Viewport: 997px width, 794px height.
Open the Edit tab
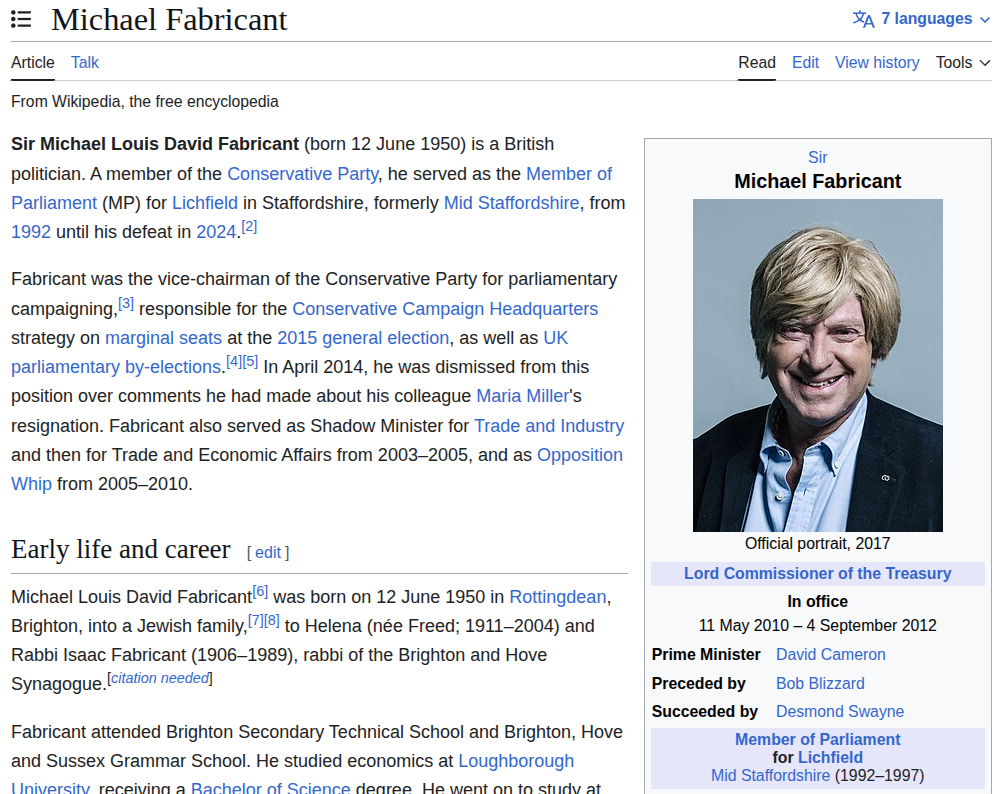pyautogui.click(x=805, y=62)
